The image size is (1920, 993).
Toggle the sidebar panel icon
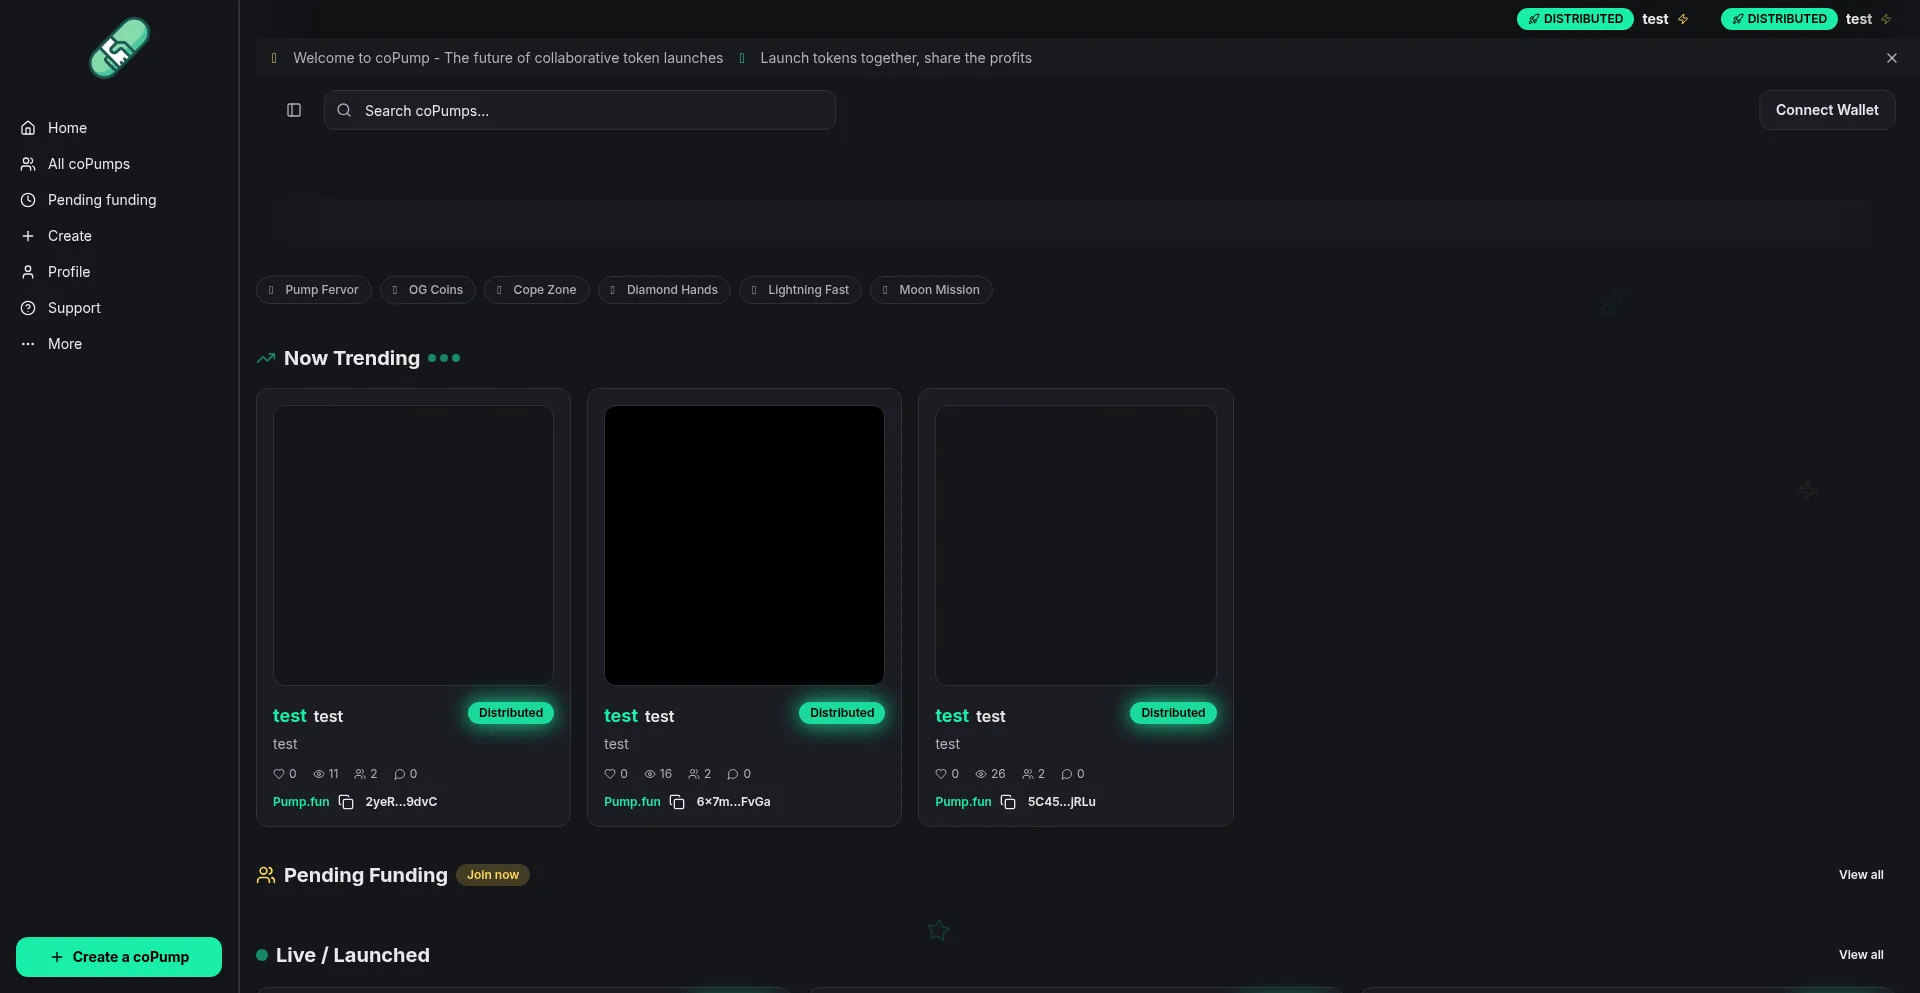(x=294, y=110)
